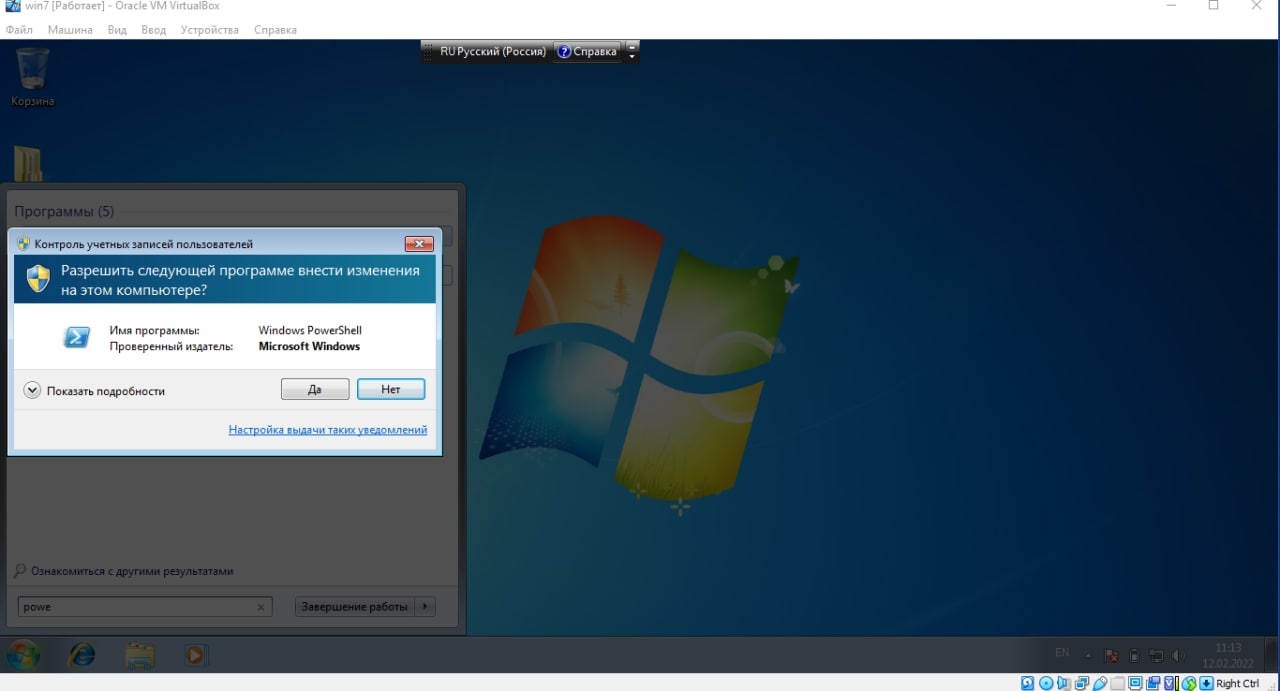
Task: Click the EN input language indicator in the tray
Action: 1062,653
